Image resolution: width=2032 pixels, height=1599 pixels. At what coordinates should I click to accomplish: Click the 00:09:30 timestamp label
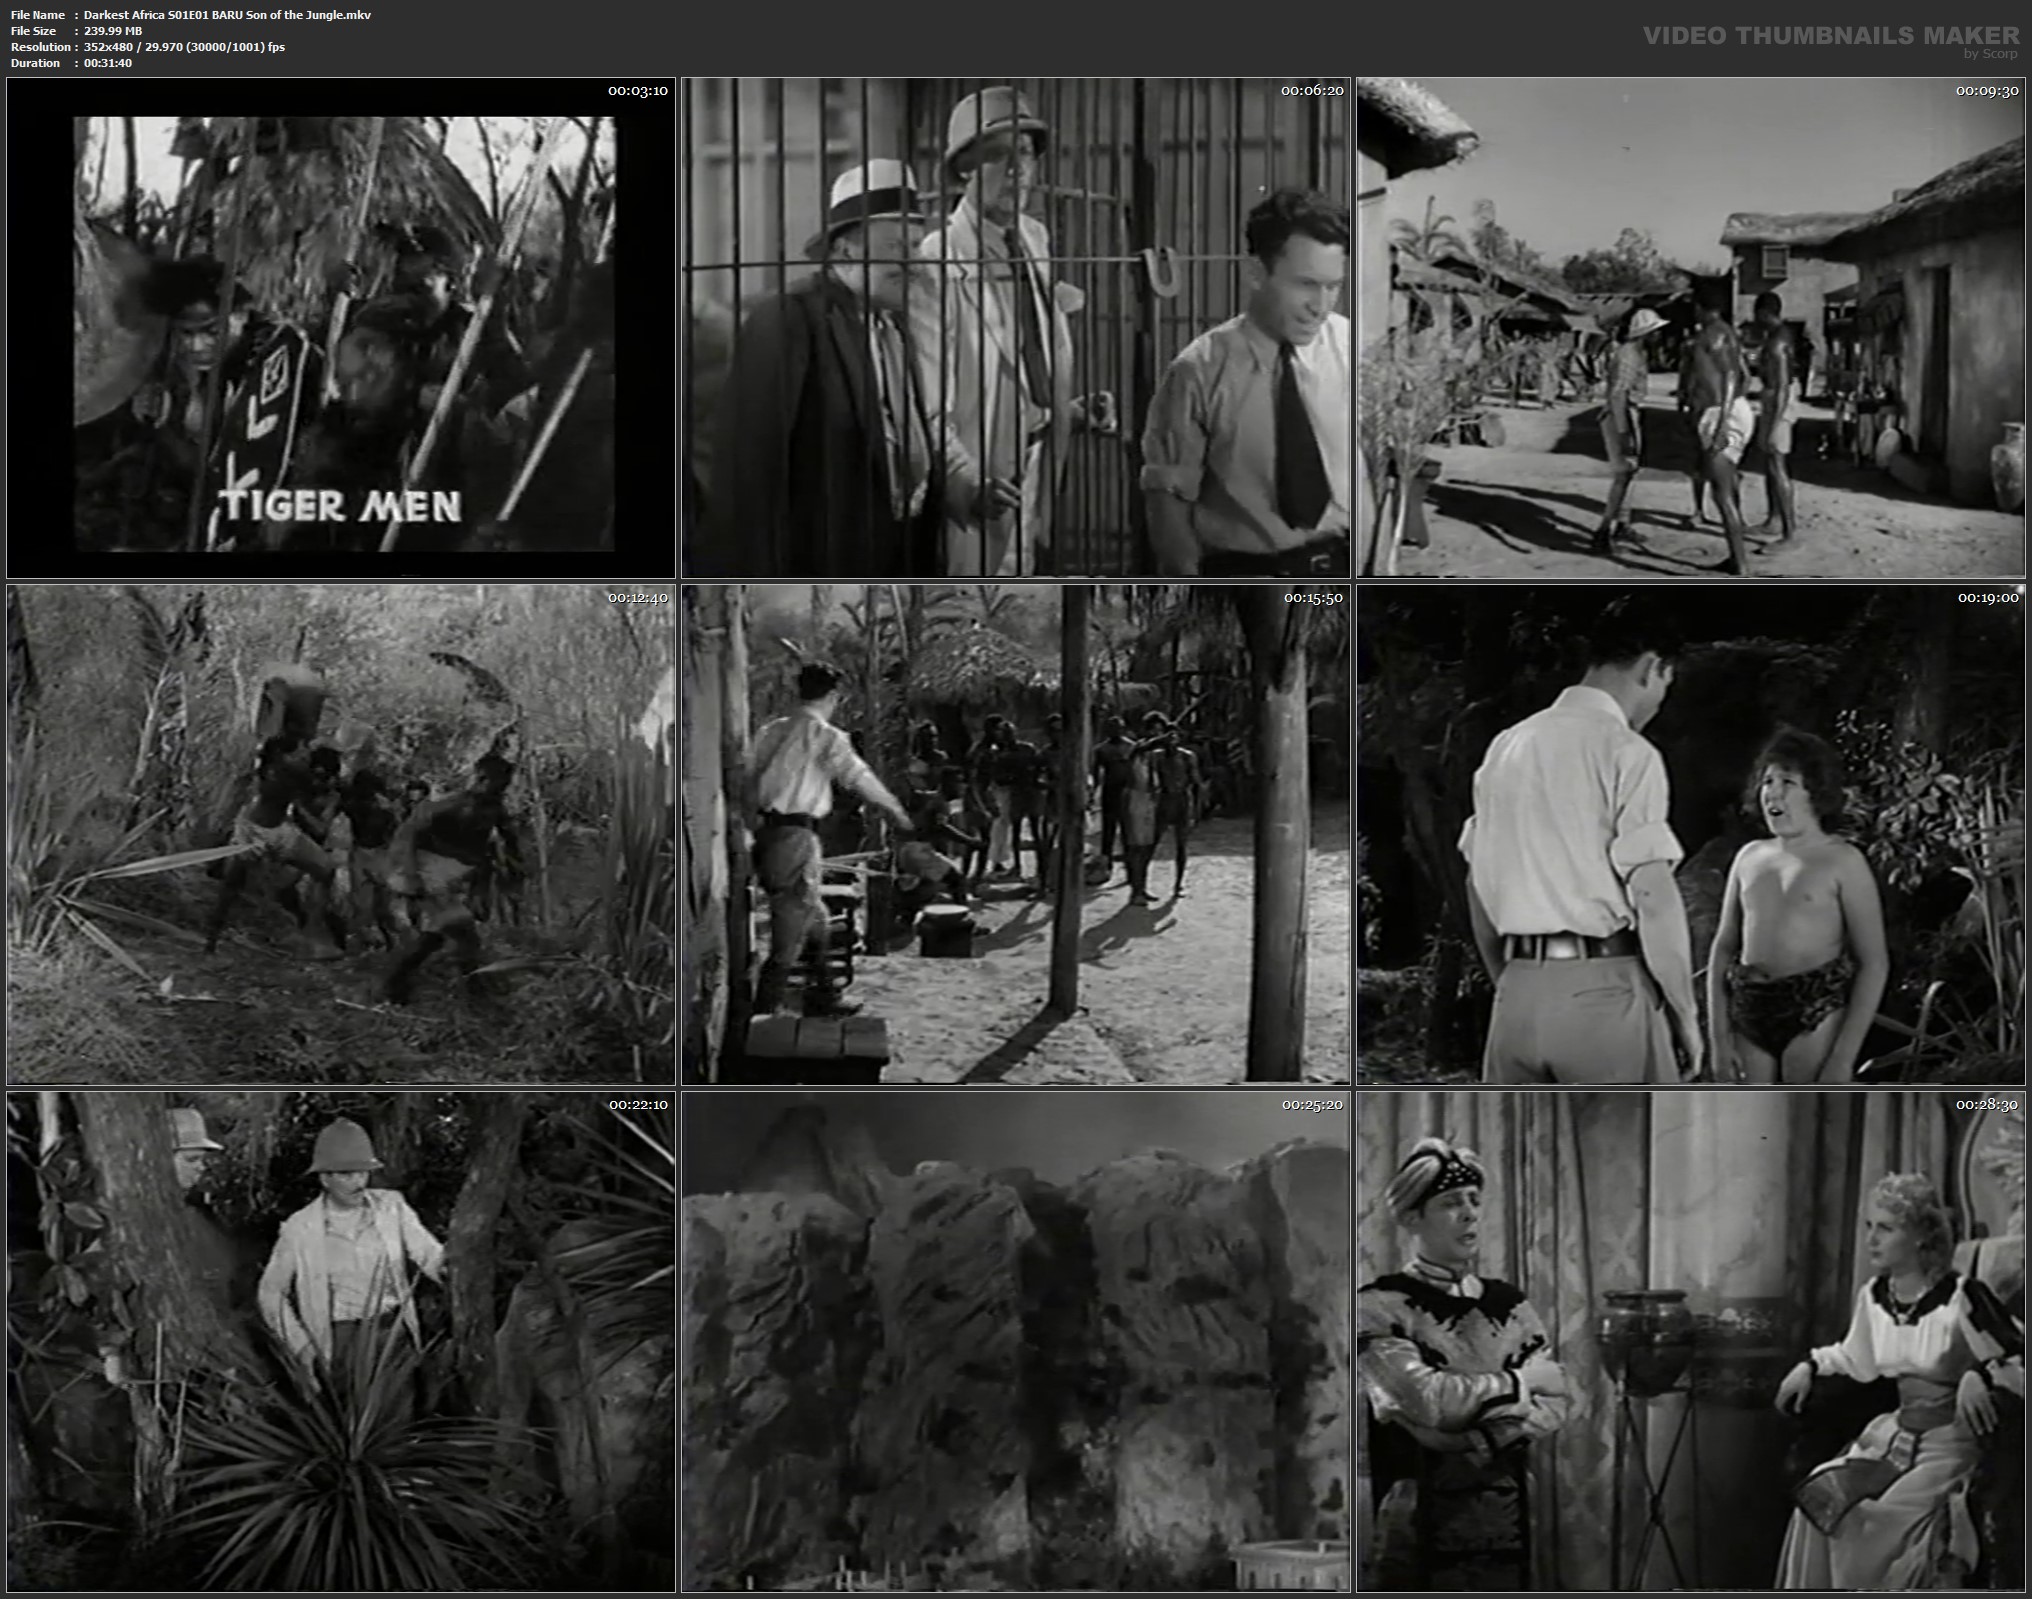(1987, 91)
